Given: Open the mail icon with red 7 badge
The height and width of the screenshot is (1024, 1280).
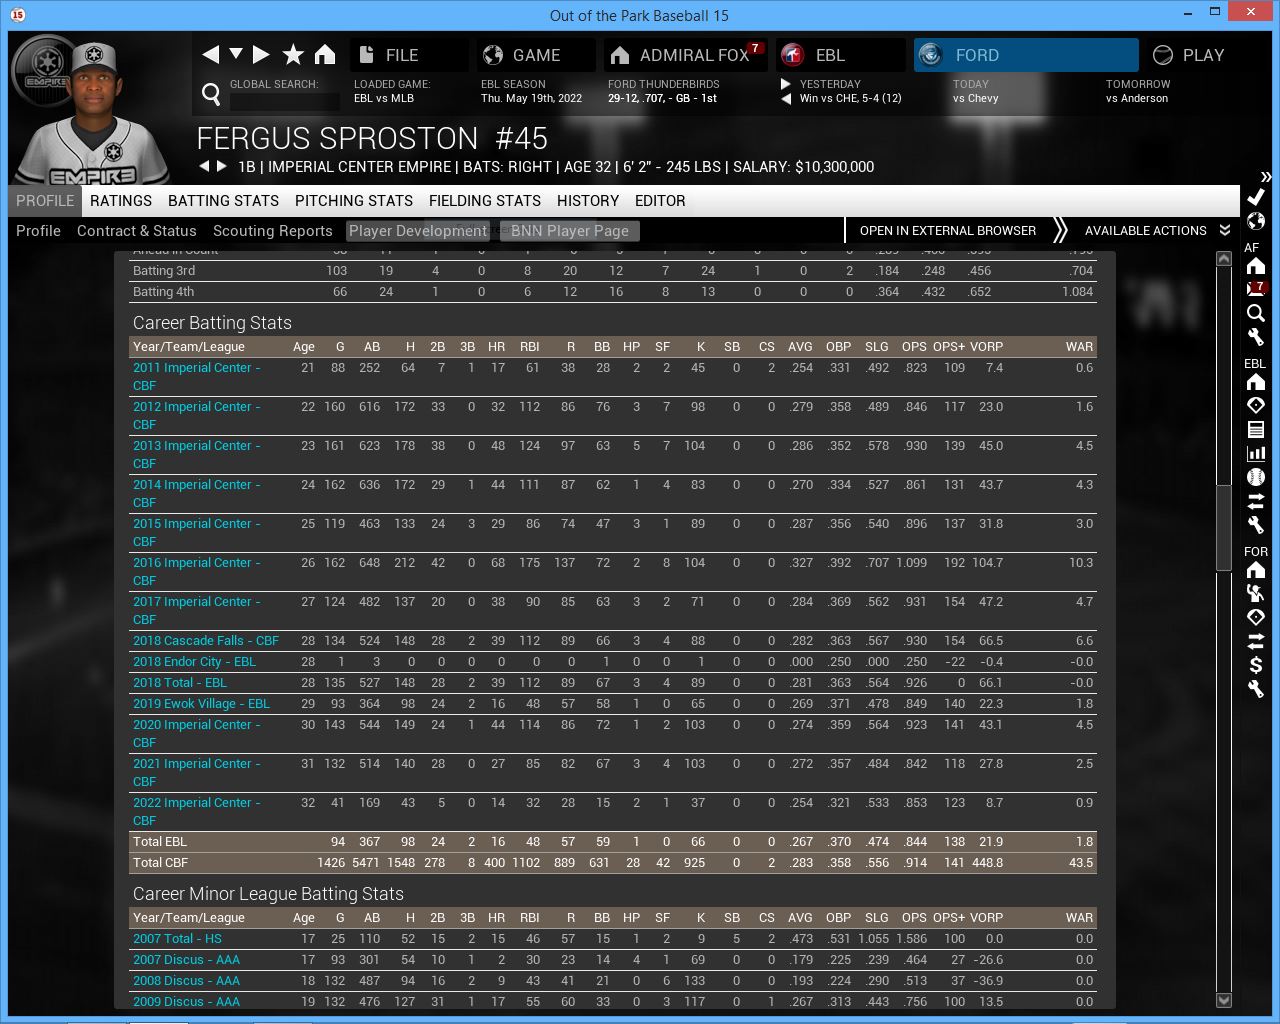Looking at the screenshot, I should pos(1256,289).
